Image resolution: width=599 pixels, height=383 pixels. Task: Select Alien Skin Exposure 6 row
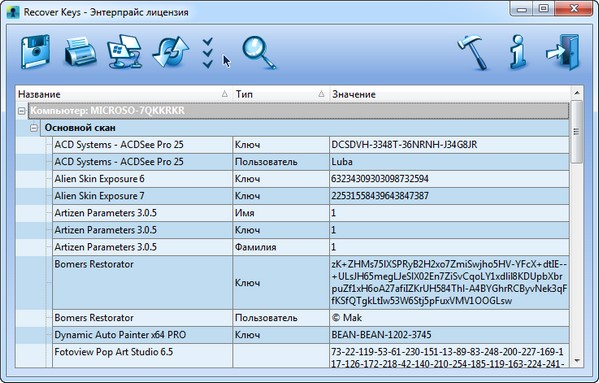(x=292, y=179)
